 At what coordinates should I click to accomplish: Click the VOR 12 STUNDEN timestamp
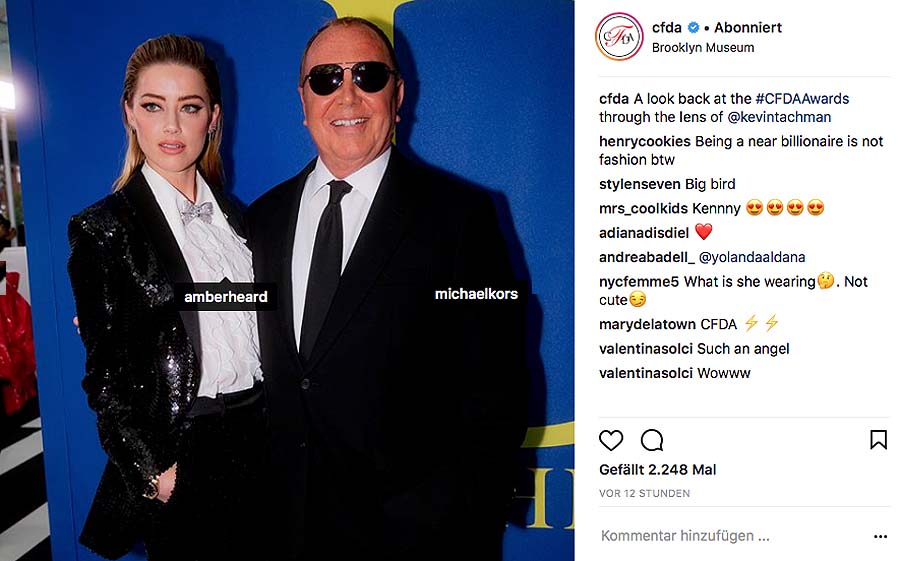[x=644, y=493]
